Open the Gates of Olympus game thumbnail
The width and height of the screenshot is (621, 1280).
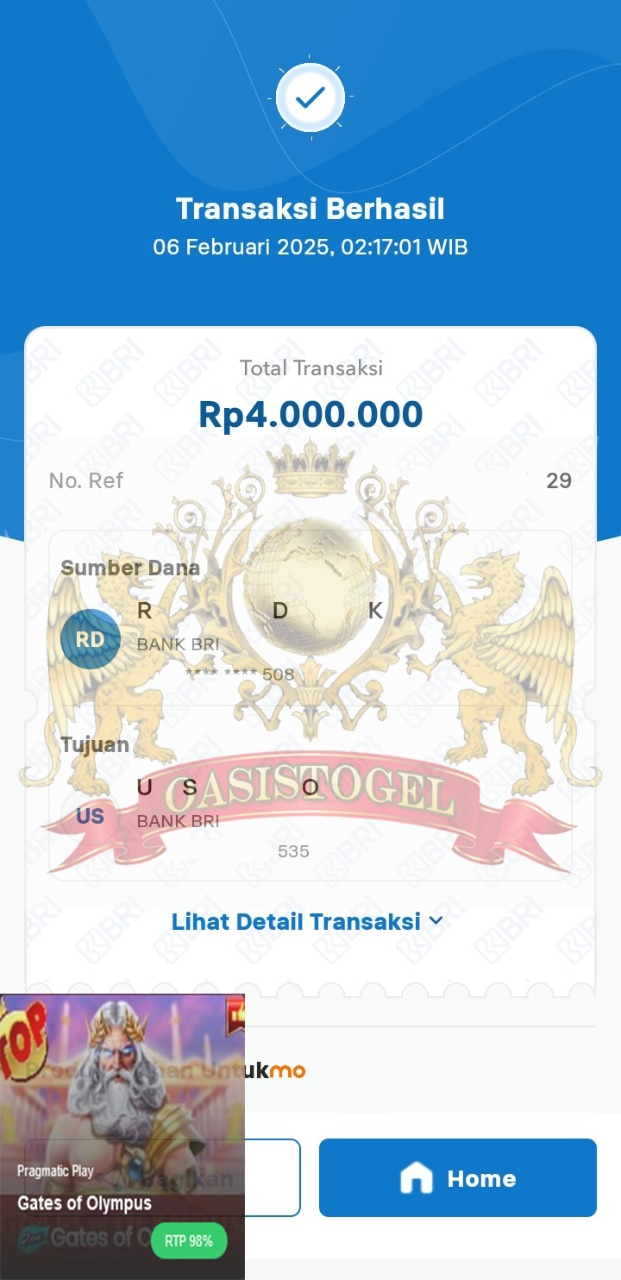tap(122, 1137)
